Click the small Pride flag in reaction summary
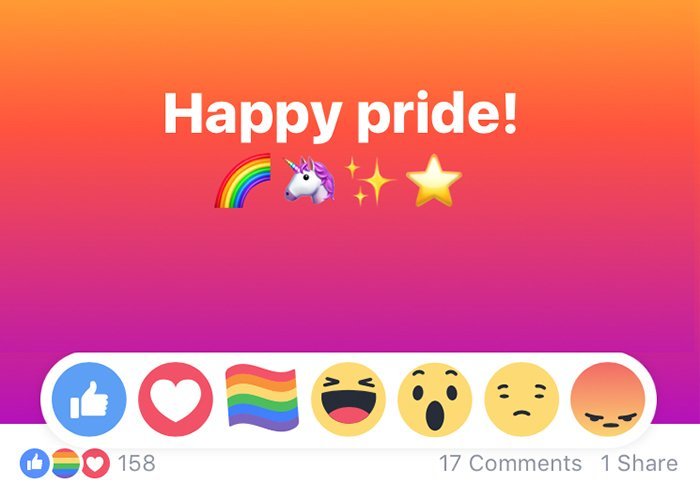Screen dimensions: 700x500 tap(65, 463)
